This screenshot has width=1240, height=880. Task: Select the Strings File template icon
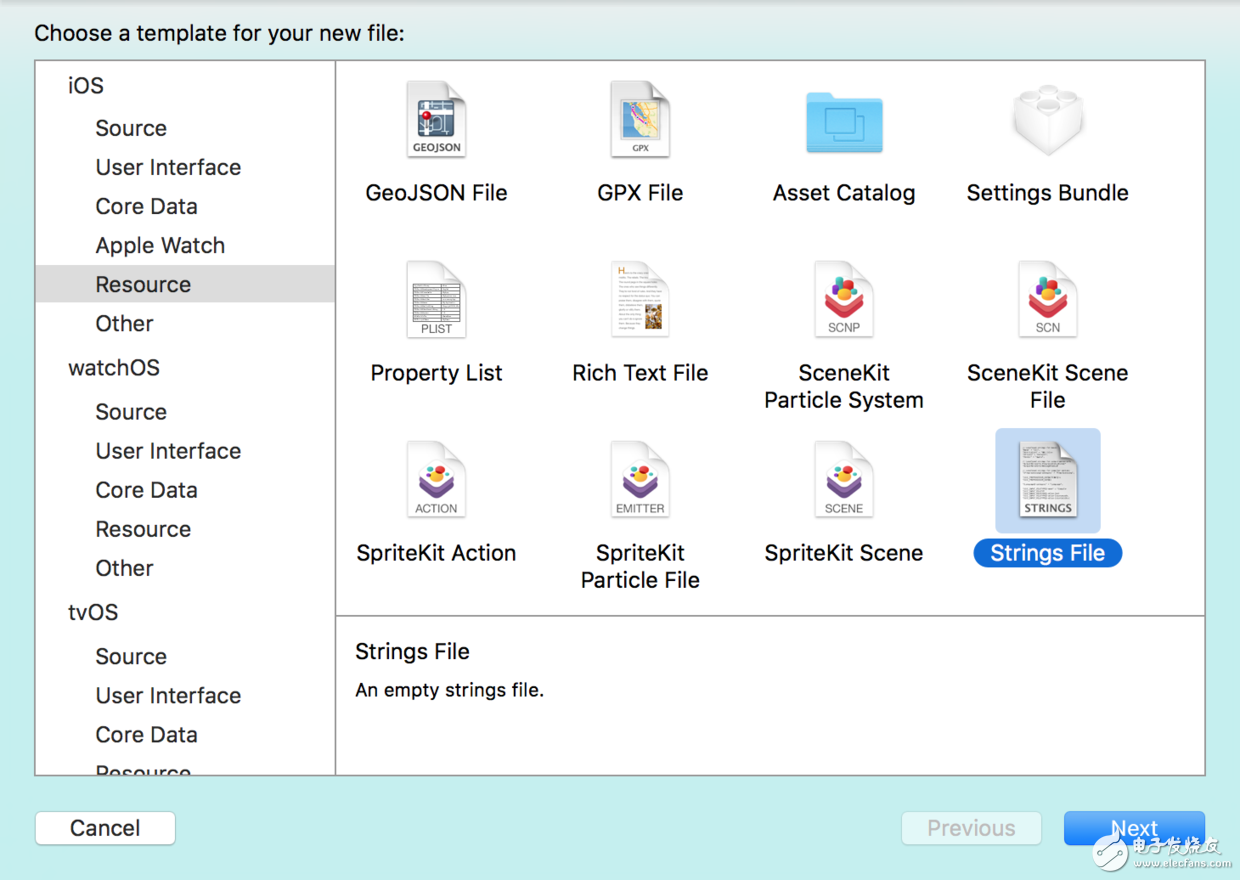pyautogui.click(x=1047, y=480)
